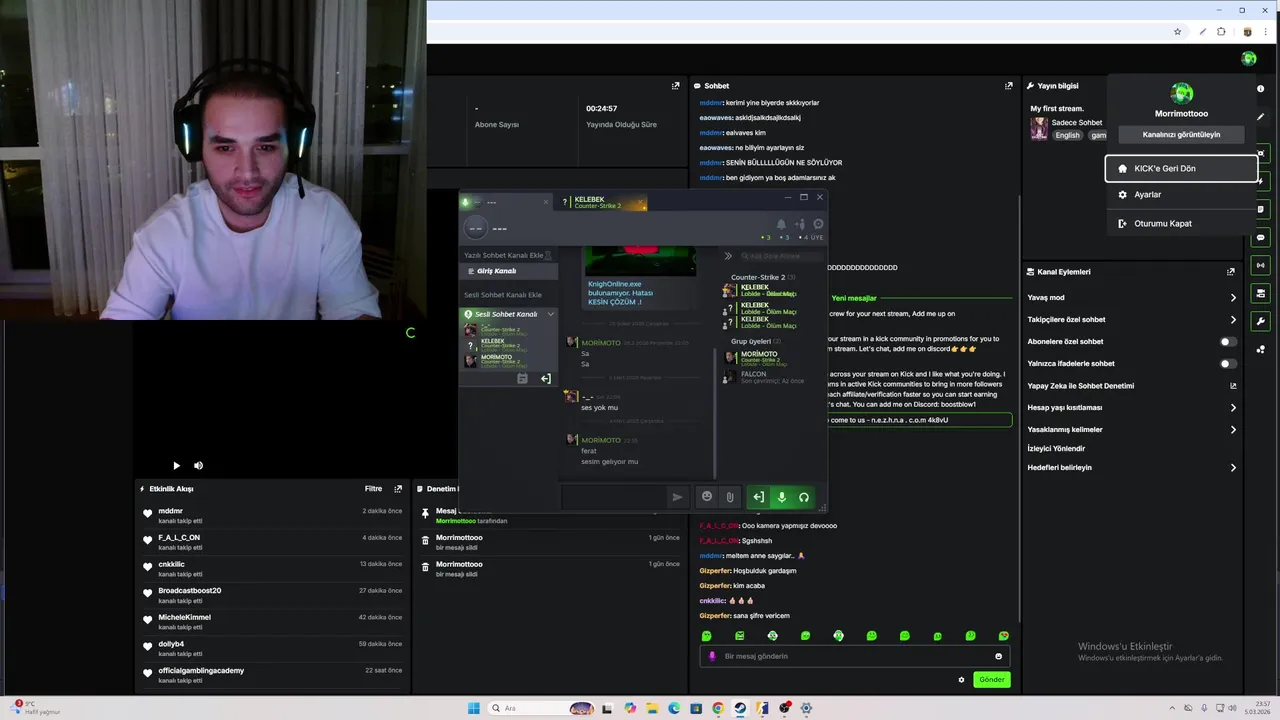Pop out the session info panel
Image resolution: width=1280 pixels, height=720 pixels.
(x=676, y=86)
